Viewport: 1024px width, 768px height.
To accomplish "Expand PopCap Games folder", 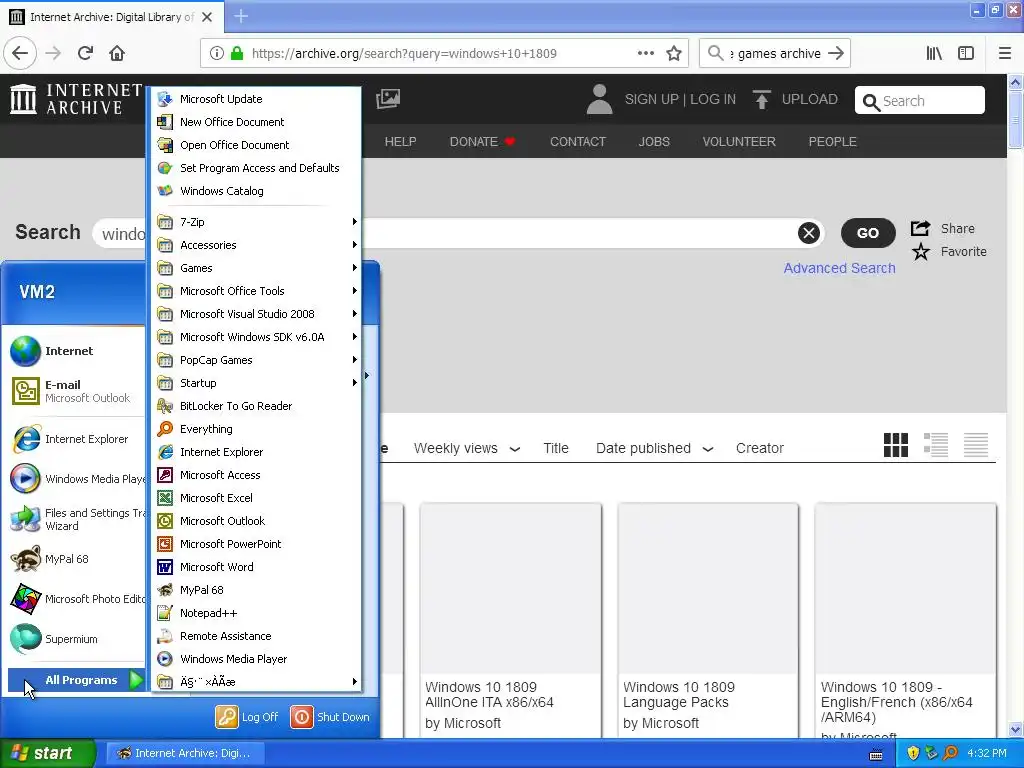I will (x=256, y=360).
